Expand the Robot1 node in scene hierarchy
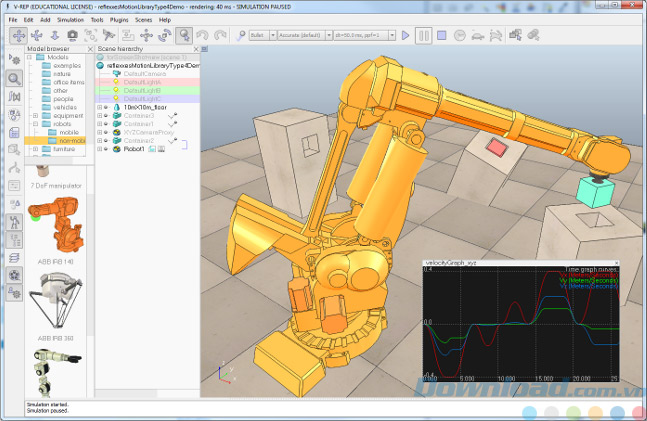Image resolution: width=647 pixels, height=421 pixels. click(x=100, y=150)
